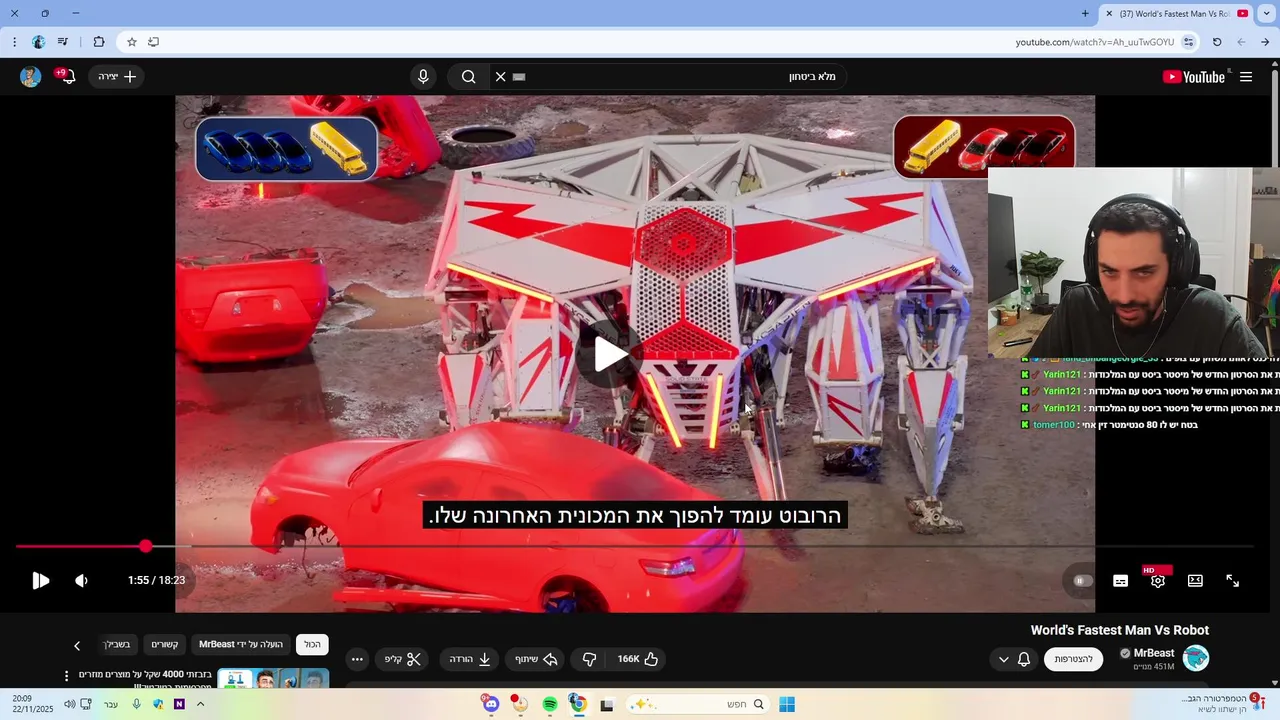The height and width of the screenshot is (720, 1280).
Task: Open site information tune icon
Action: pos(1188,42)
